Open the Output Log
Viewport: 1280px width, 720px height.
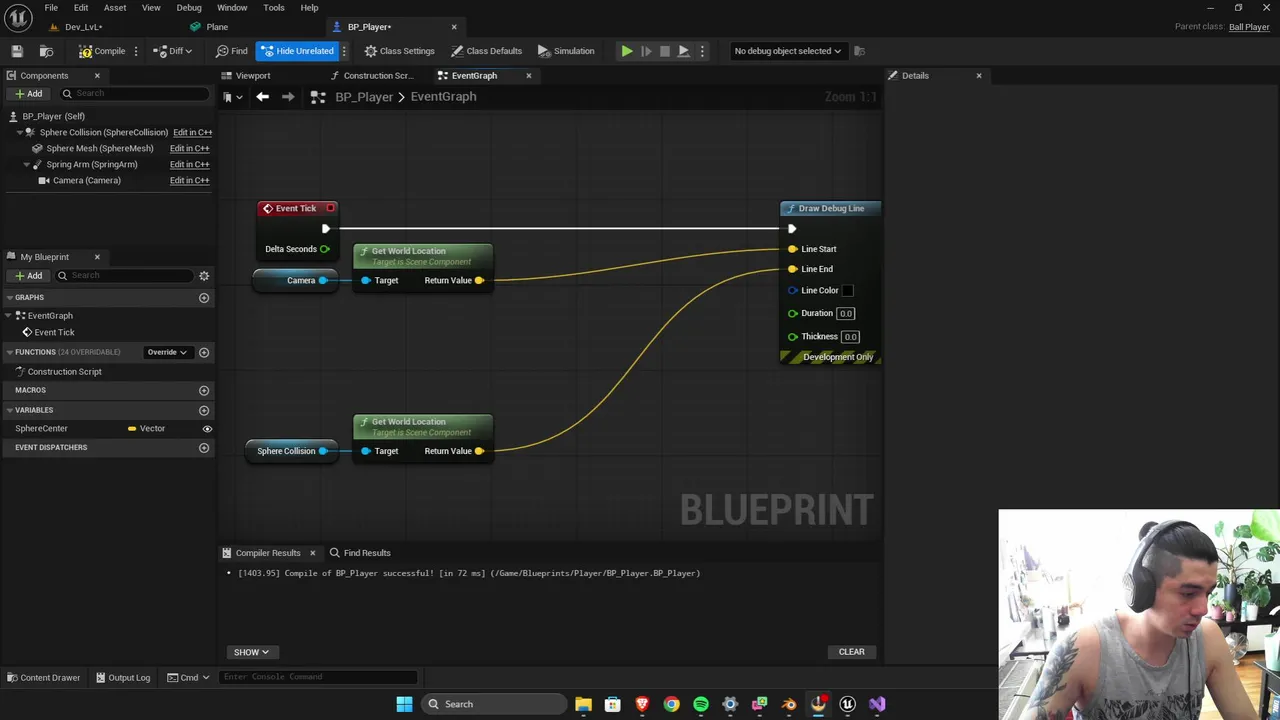click(x=122, y=678)
